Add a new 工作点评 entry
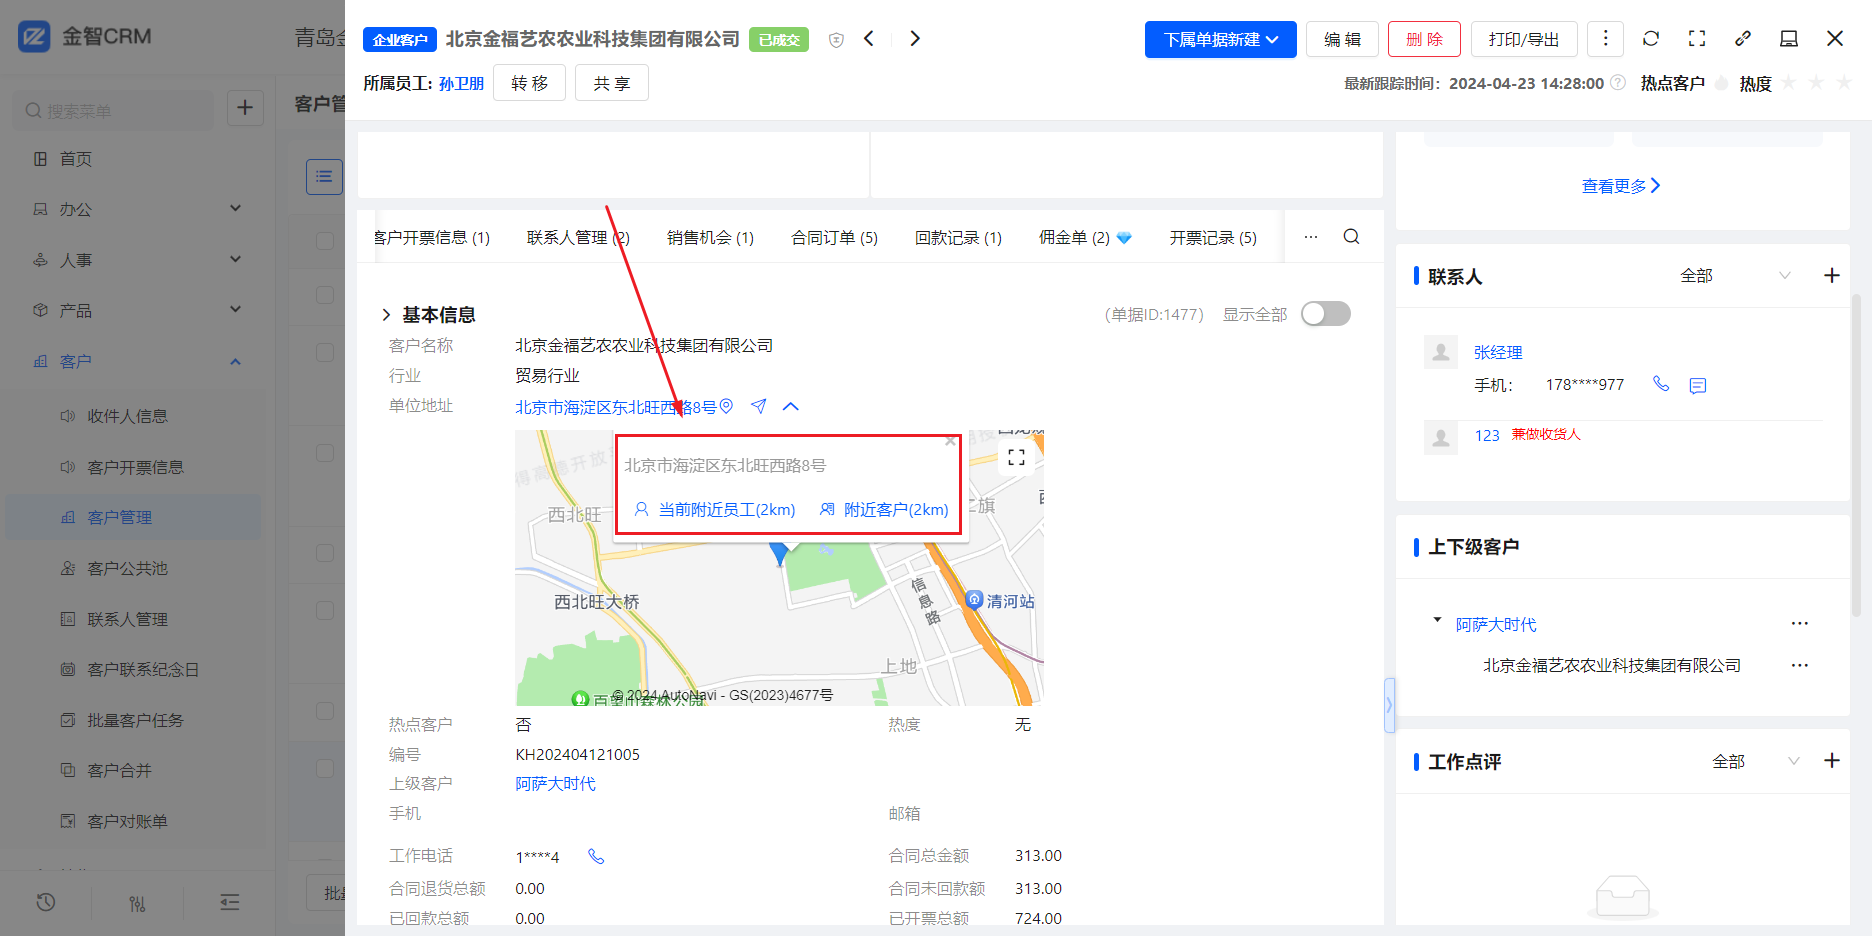This screenshot has width=1872, height=936. pyautogui.click(x=1832, y=761)
